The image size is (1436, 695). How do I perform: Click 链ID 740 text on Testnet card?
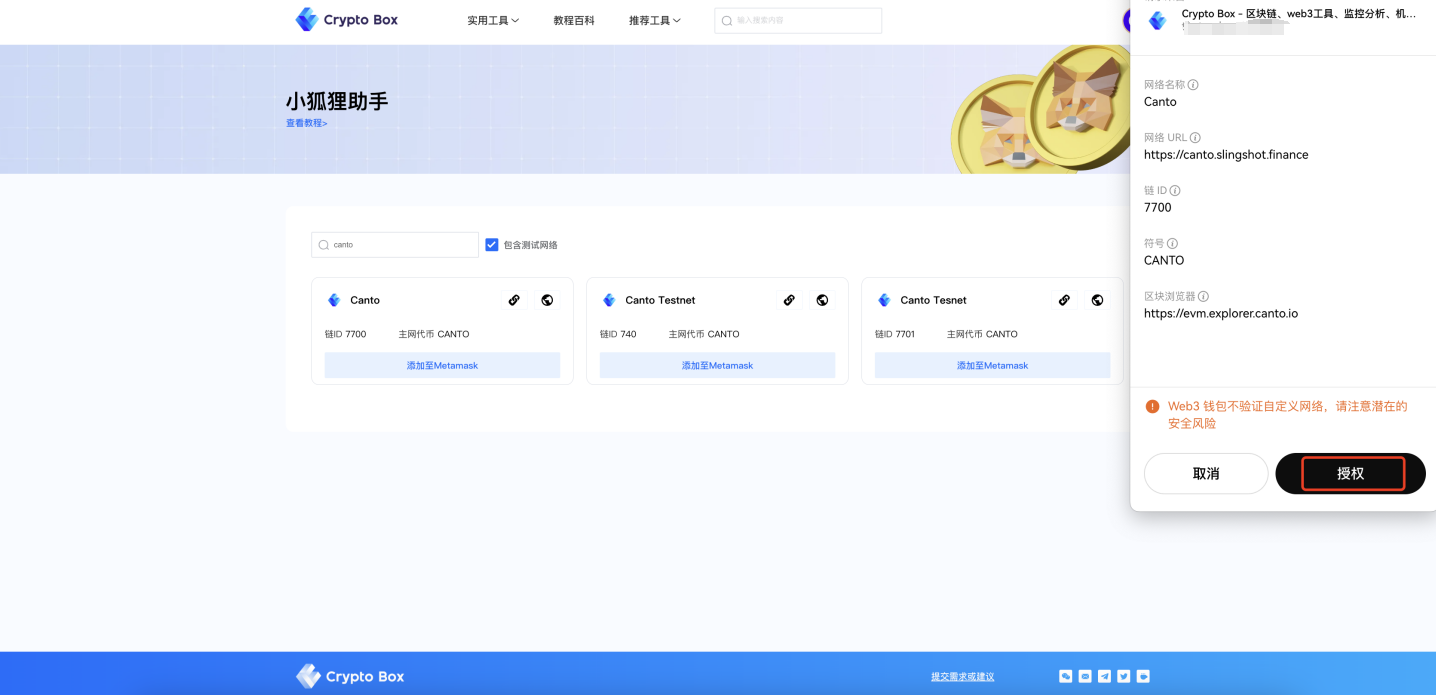618,334
